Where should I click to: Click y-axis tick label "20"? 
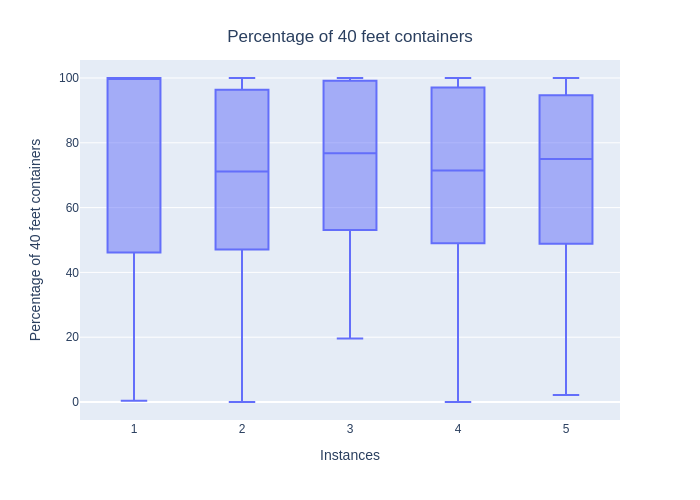[72, 337]
